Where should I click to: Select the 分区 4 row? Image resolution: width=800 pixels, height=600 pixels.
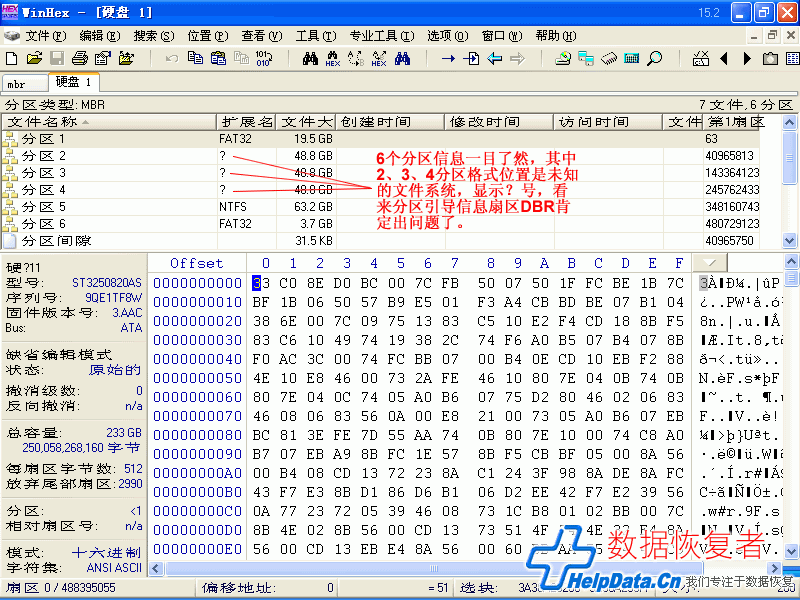[x=380, y=190]
